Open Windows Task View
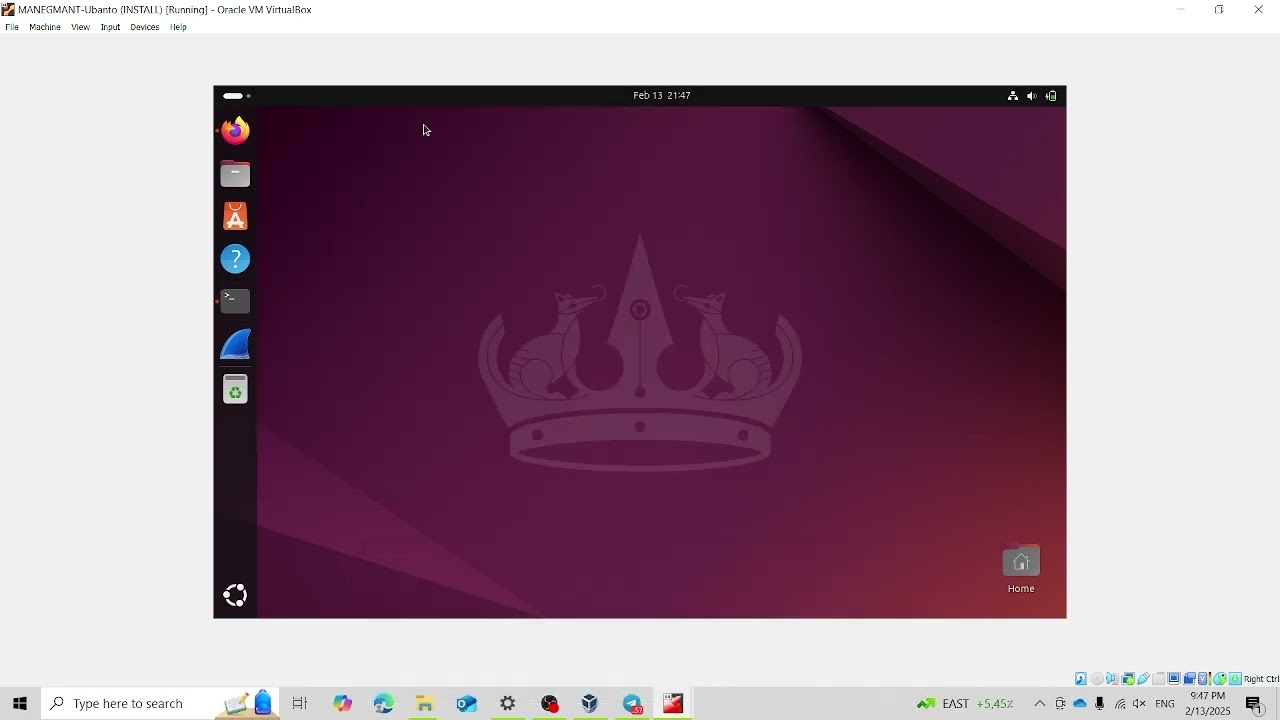Image resolution: width=1280 pixels, height=720 pixels. coord(300,704)
